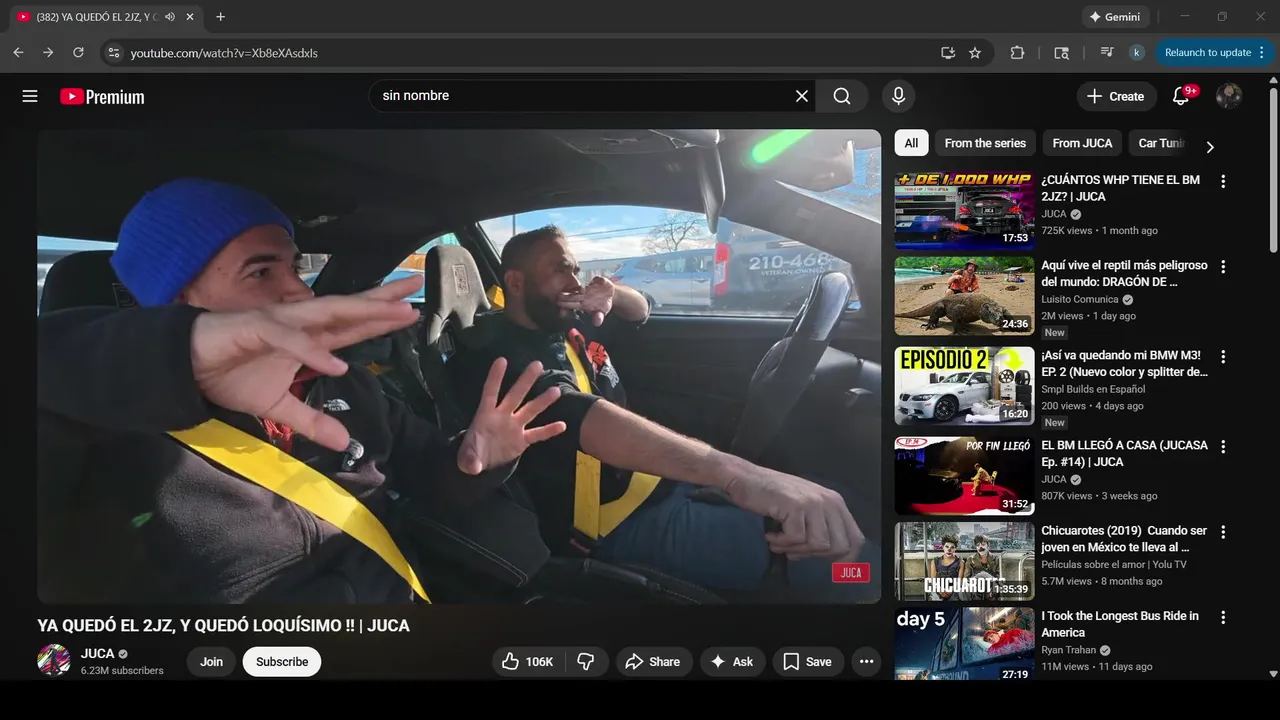Open Ryan Trahan channel name
This screenshot has height=720, width=1280.
click(1069, 650)
